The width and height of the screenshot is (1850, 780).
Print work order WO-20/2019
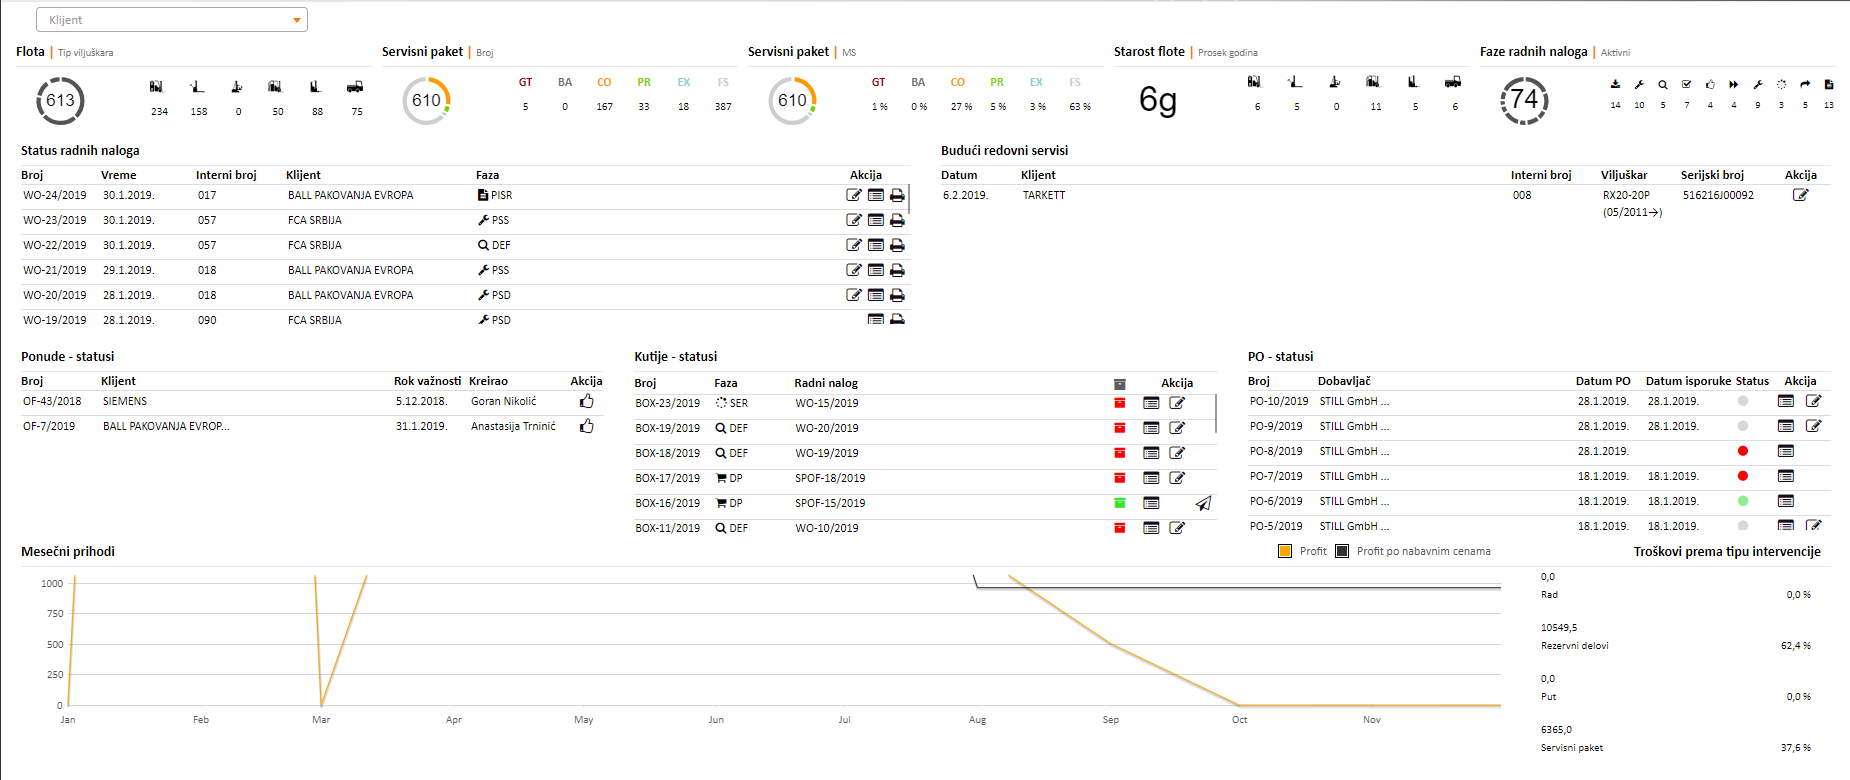(x=897, y=295)
